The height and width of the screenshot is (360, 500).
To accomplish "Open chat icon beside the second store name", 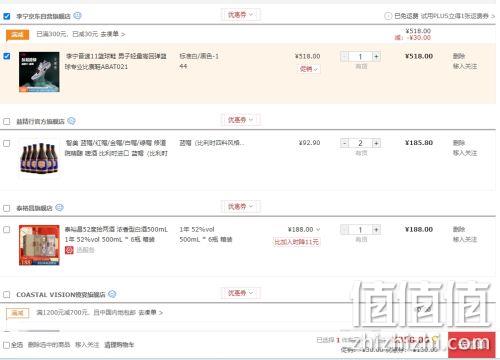I will (x=71, y=121).
